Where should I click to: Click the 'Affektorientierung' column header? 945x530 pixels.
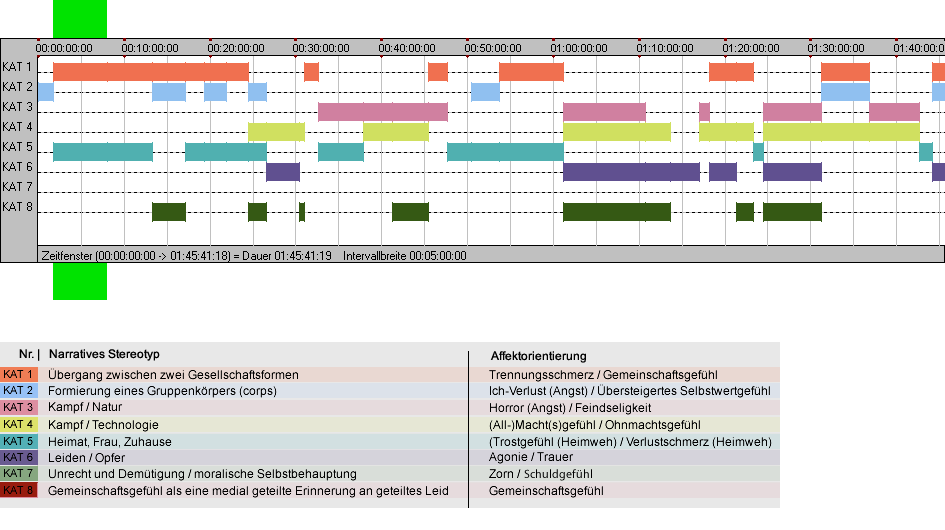(538, 356)
